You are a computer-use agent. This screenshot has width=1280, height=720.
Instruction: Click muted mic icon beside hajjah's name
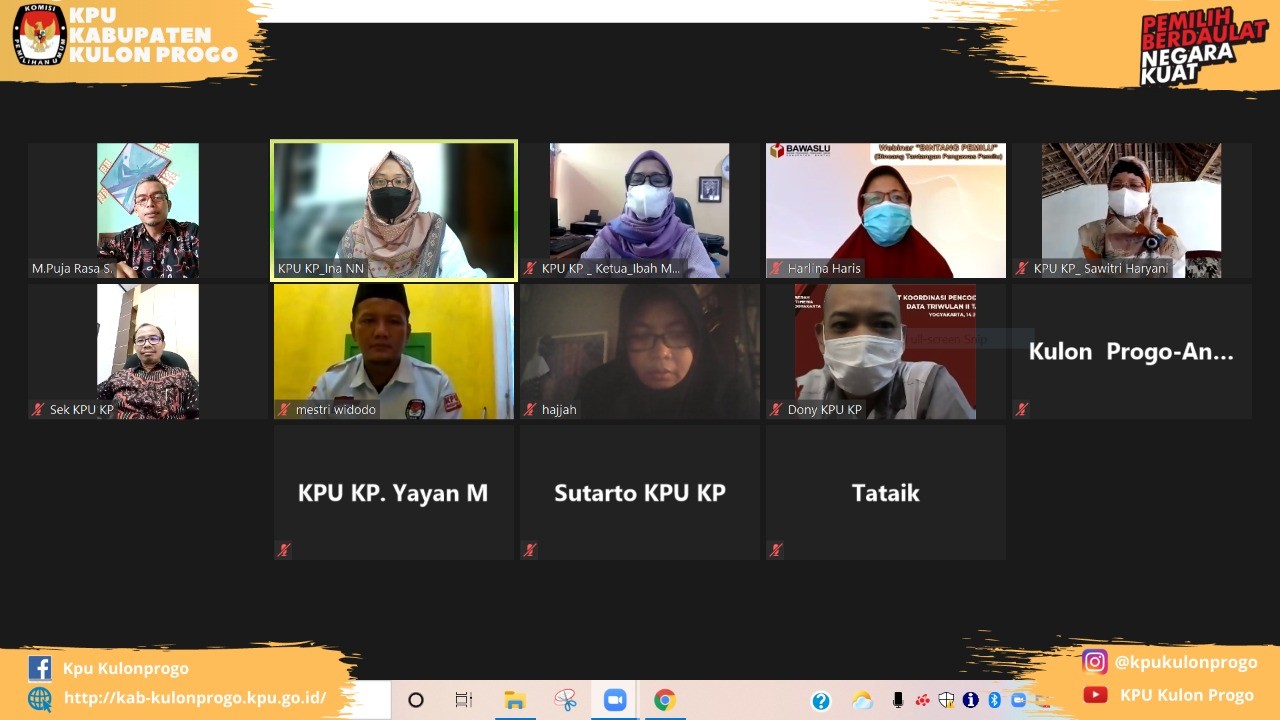coord(530,409)
